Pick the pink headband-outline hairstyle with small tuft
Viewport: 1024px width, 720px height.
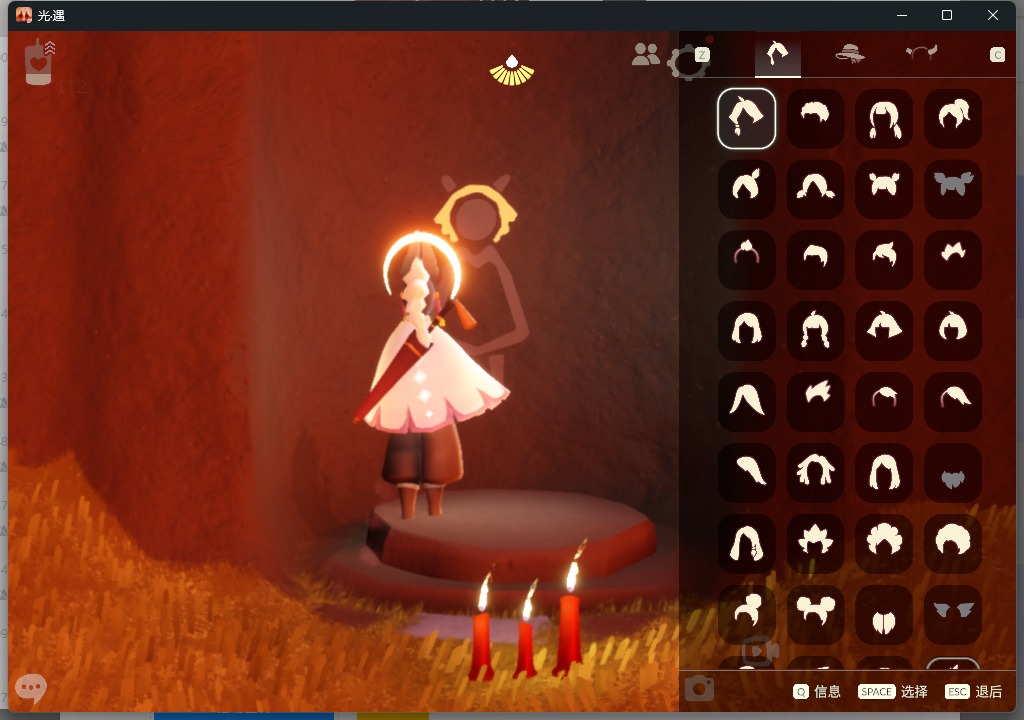click(746, 260)
